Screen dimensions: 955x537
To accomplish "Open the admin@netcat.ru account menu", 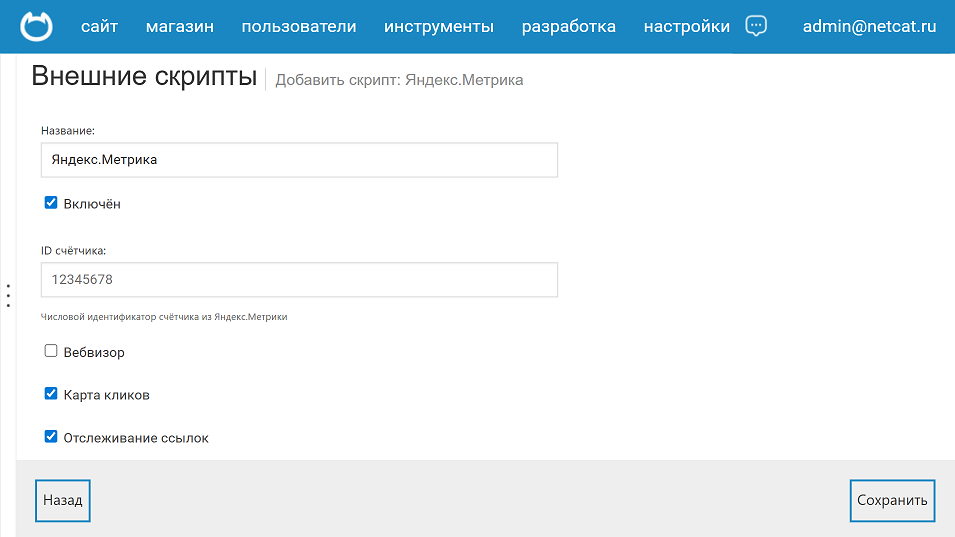I will (869, 27).
